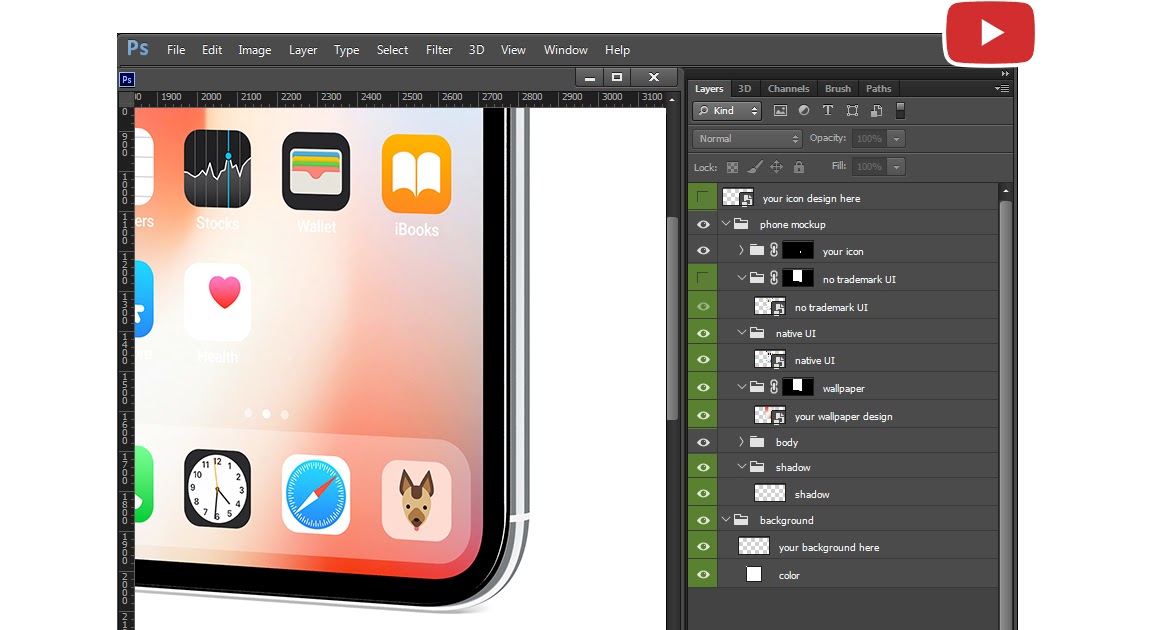Expand the 'your icon' group

pyautogui.click(x=741, y=251)
